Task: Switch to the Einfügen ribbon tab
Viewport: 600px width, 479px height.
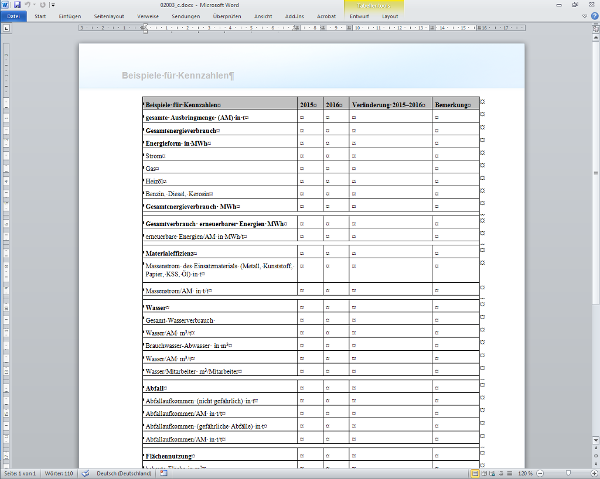Action: [70, 17]
